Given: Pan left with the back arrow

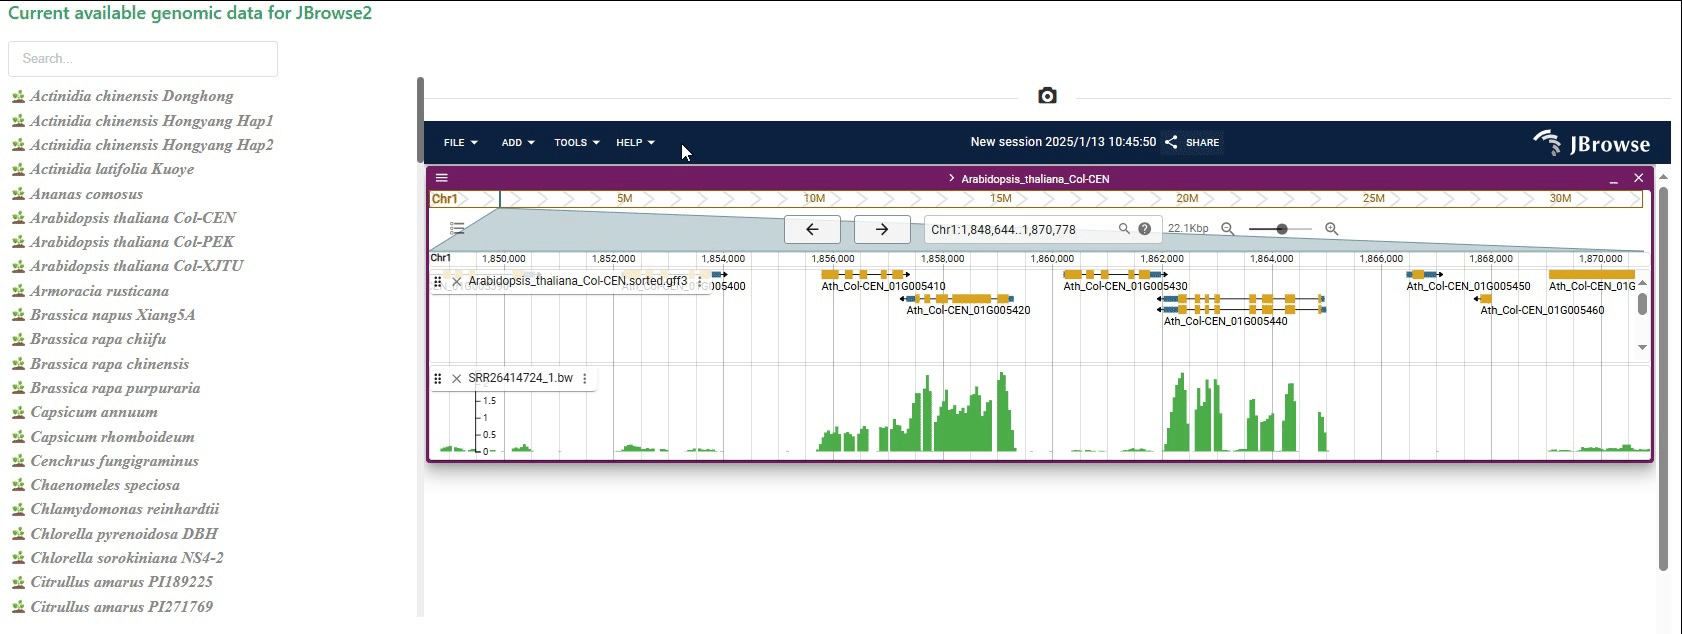Looking at the screenshot, I should coord(812,229).
